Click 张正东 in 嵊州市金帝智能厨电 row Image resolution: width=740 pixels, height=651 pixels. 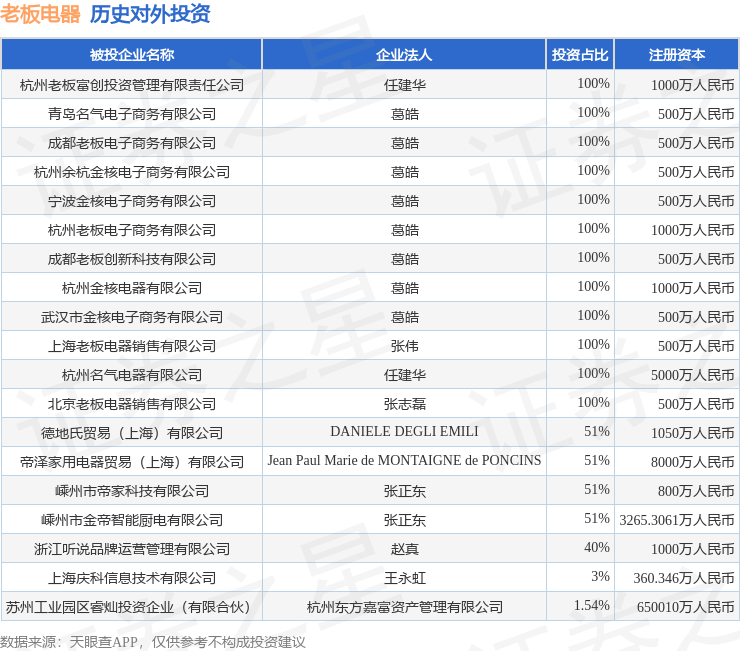(x=404, y=520)
